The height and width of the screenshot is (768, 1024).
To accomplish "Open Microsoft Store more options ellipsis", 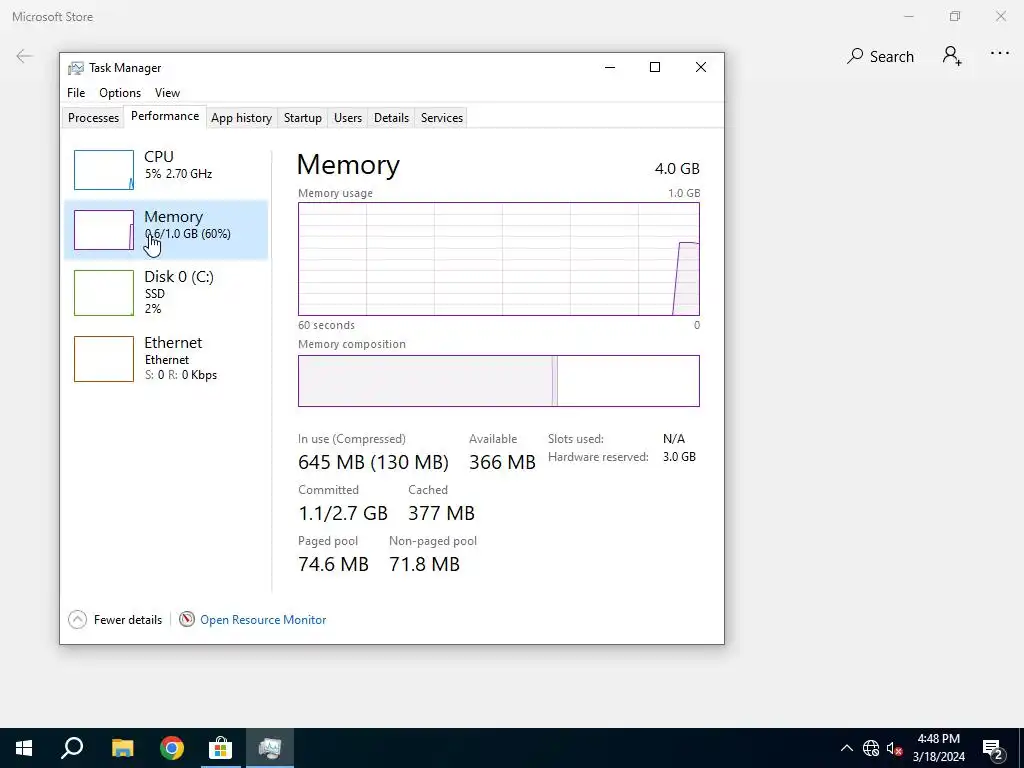I will (x=999, y=54).
